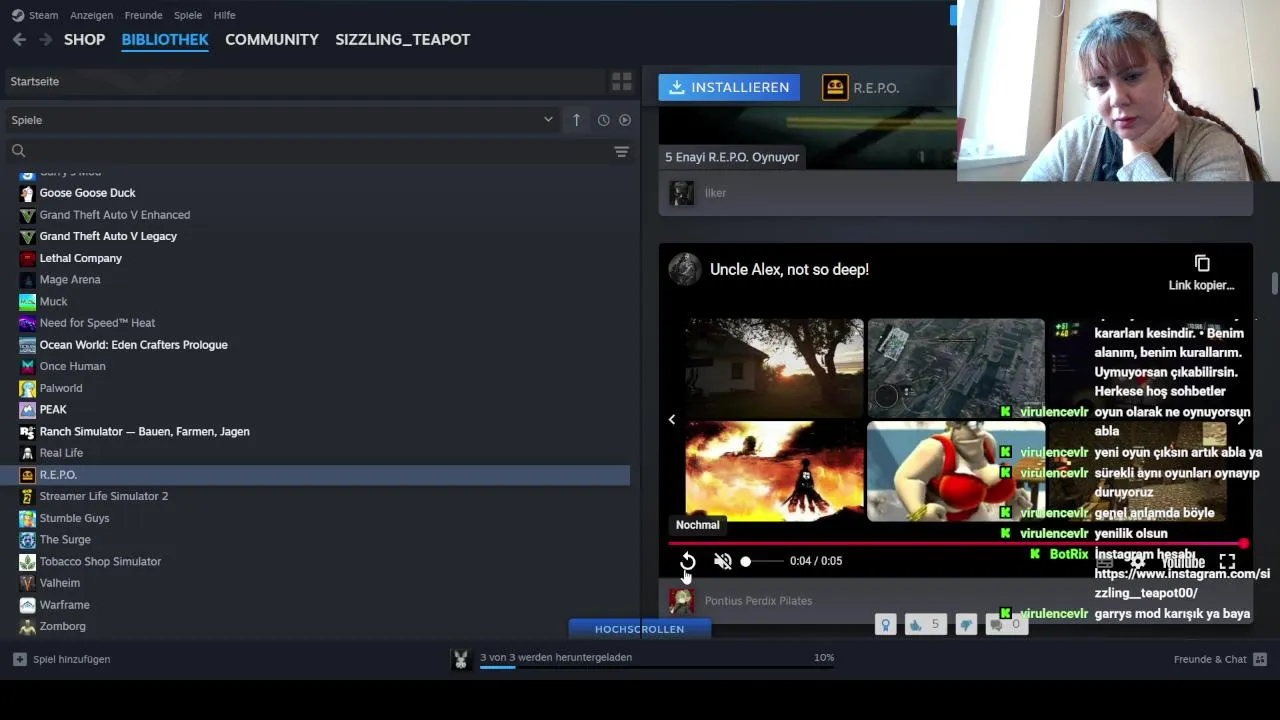Expand the Spiele filter dropdown
Image resolution: width=1280 pixels, height=720 pixels.
(x=281, y=120)
